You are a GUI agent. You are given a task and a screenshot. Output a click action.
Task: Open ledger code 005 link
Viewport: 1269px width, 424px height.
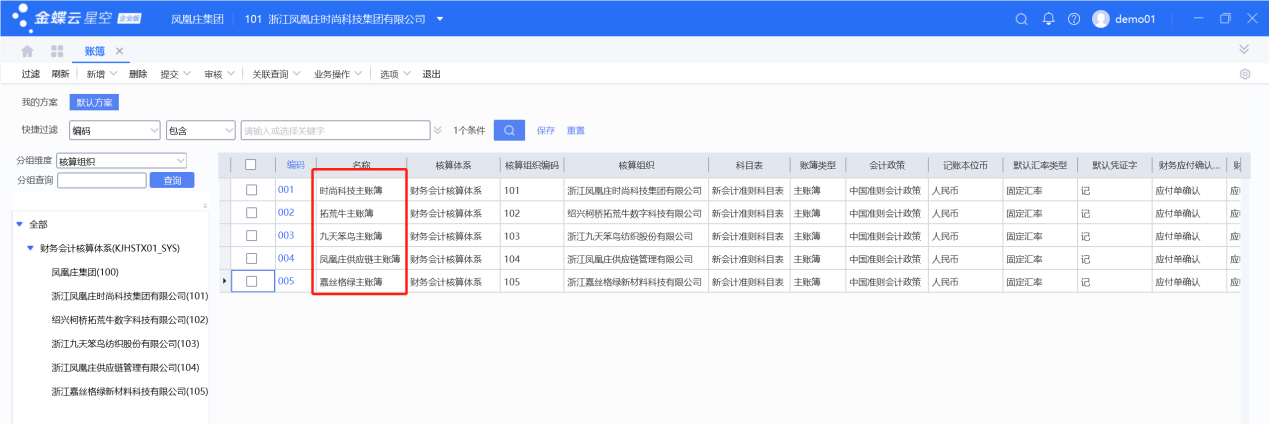point(286,282)
